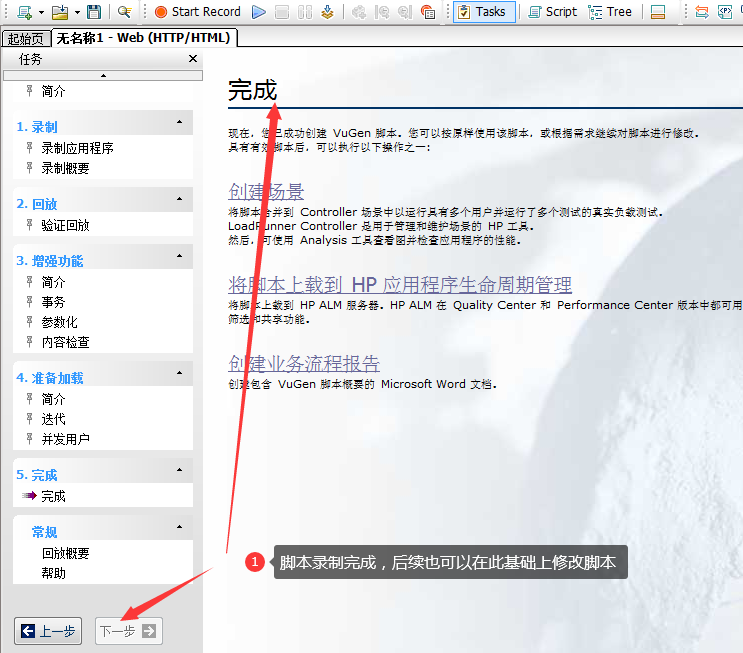
Task: Click the Pause icon in toolbar
Action: (x=305, y=12)
